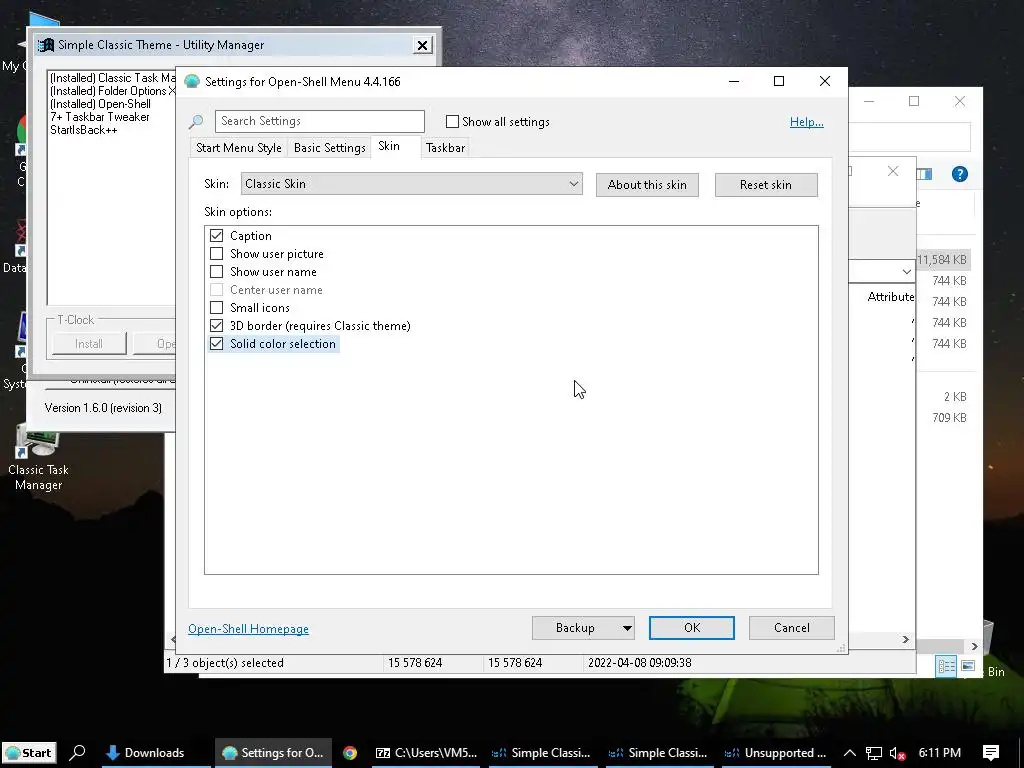Image resolution: width=1024 pixels, height=768 pixels.
Task: Open the Help... link
Action: 807,122
